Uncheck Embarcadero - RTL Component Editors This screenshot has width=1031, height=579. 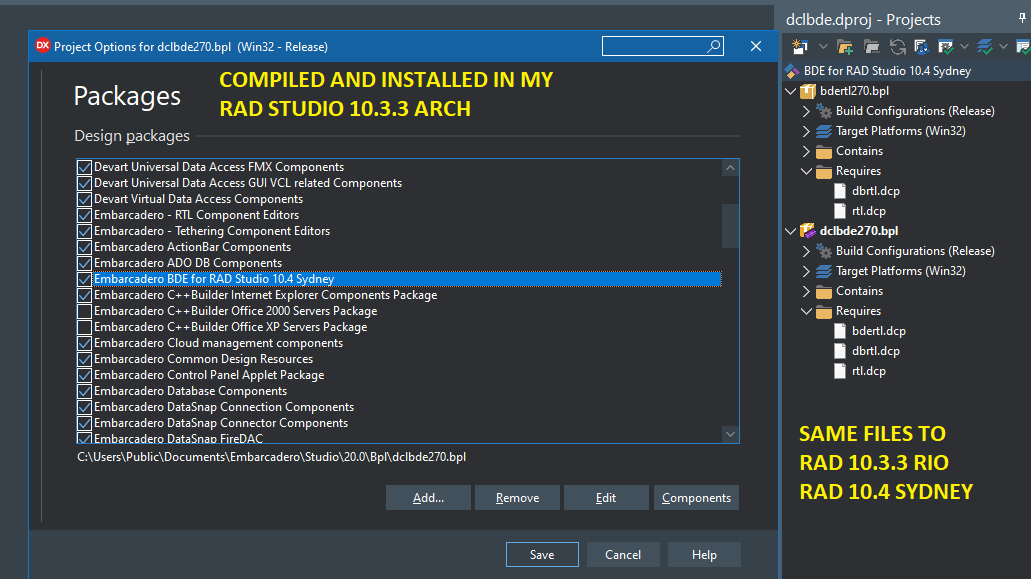[84, 215]
